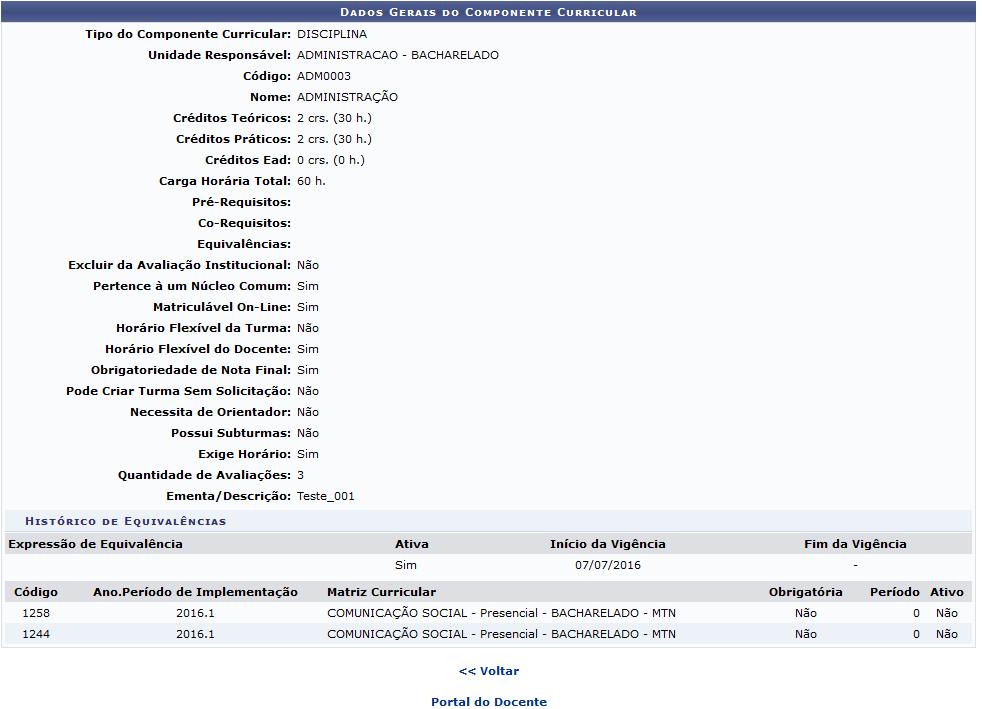This screenshot has height=709, width=982.
Task: Click the Teste_001 description text
Action: coord(326,496)
